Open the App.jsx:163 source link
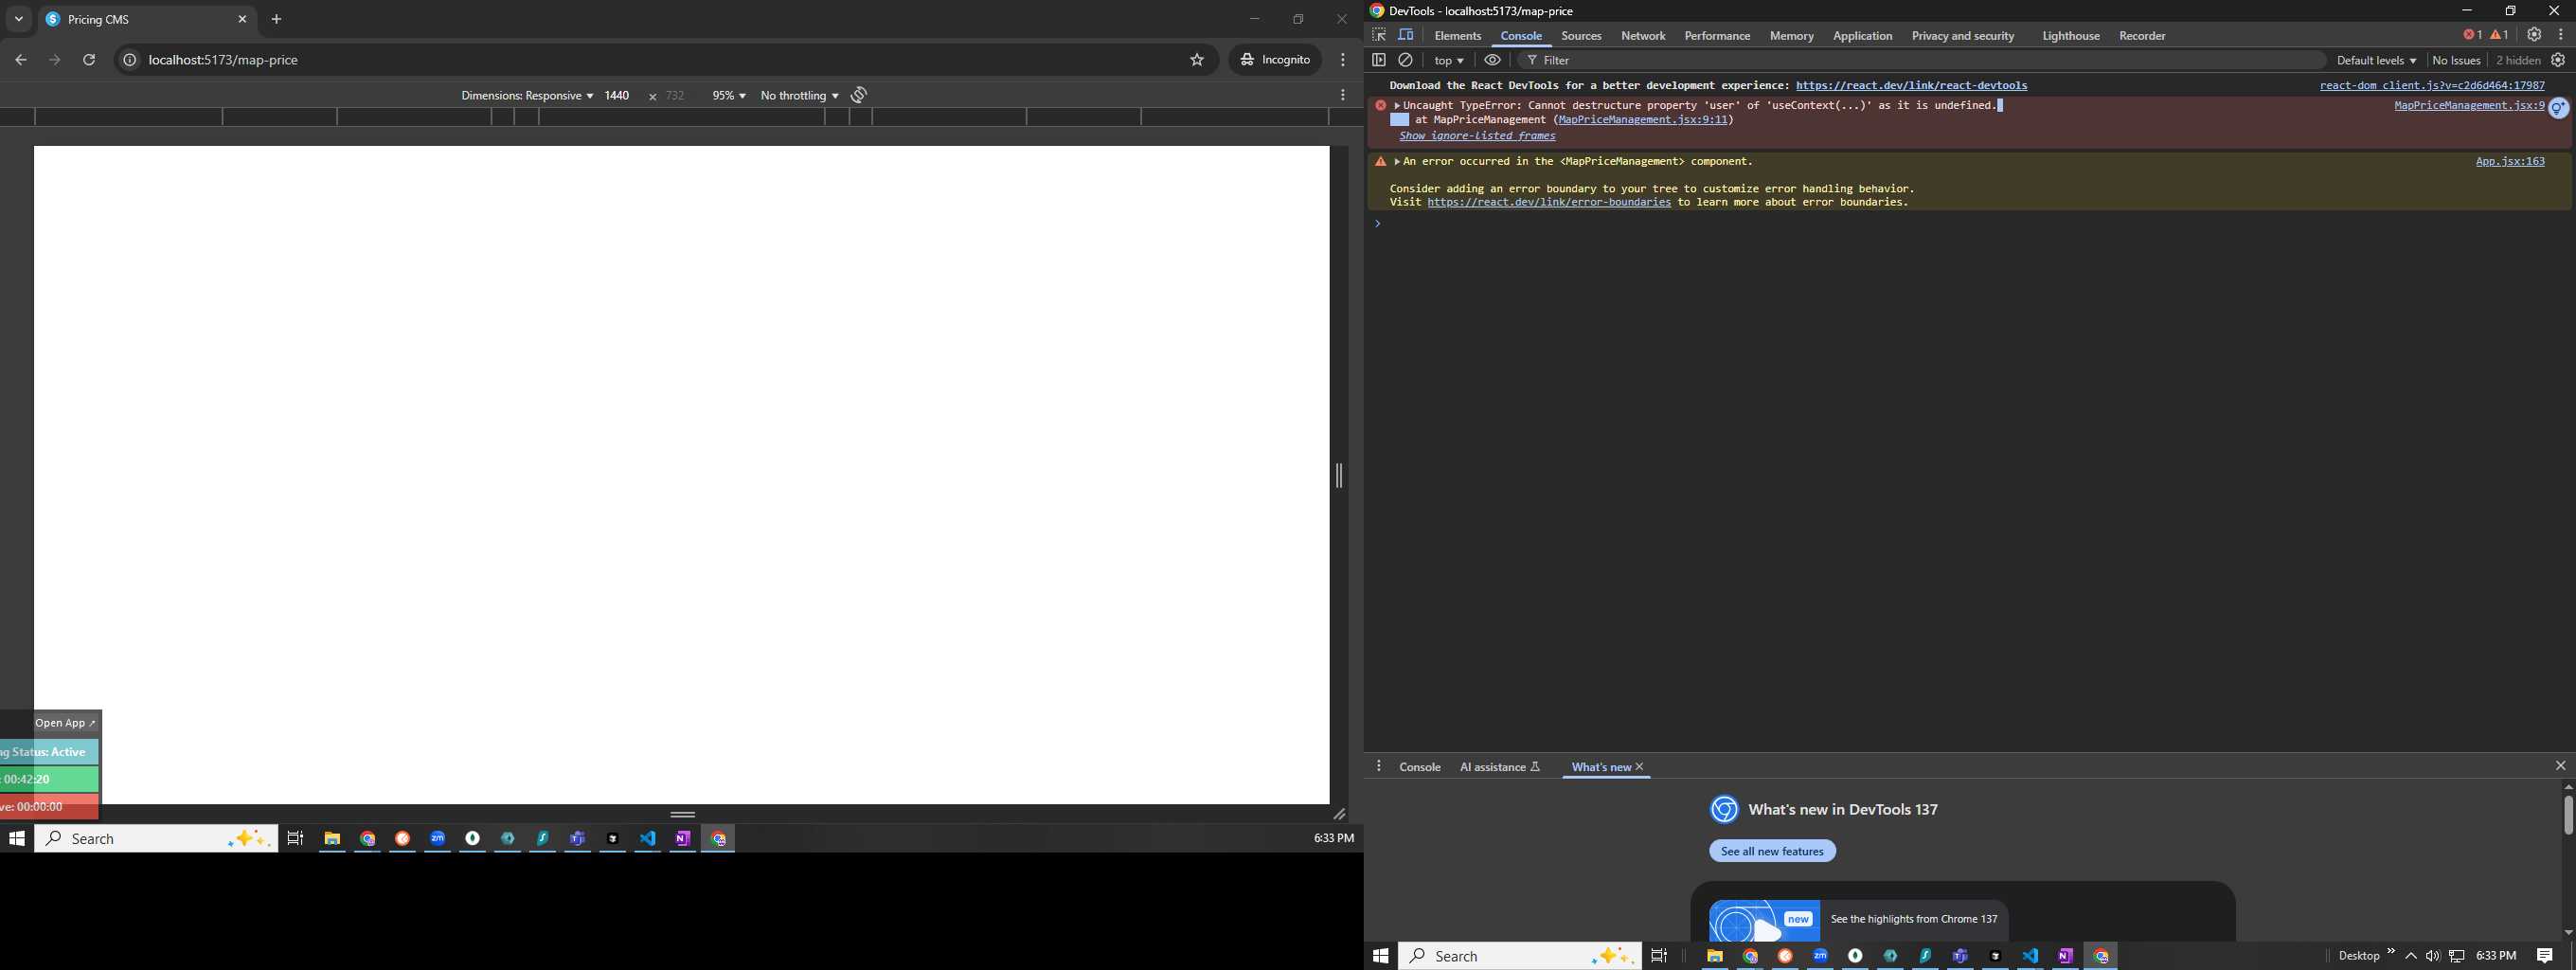Image resolution: width=2576 pixels, height=970 pixels. 2510,162
